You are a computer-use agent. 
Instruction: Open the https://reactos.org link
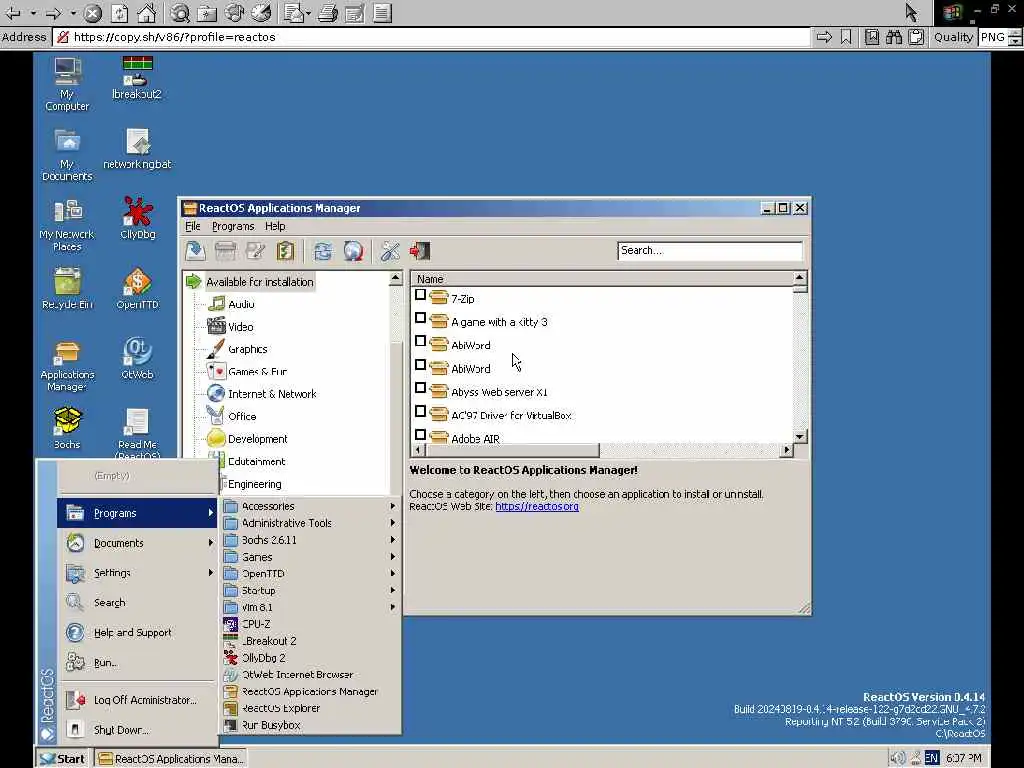click(537, 506)
